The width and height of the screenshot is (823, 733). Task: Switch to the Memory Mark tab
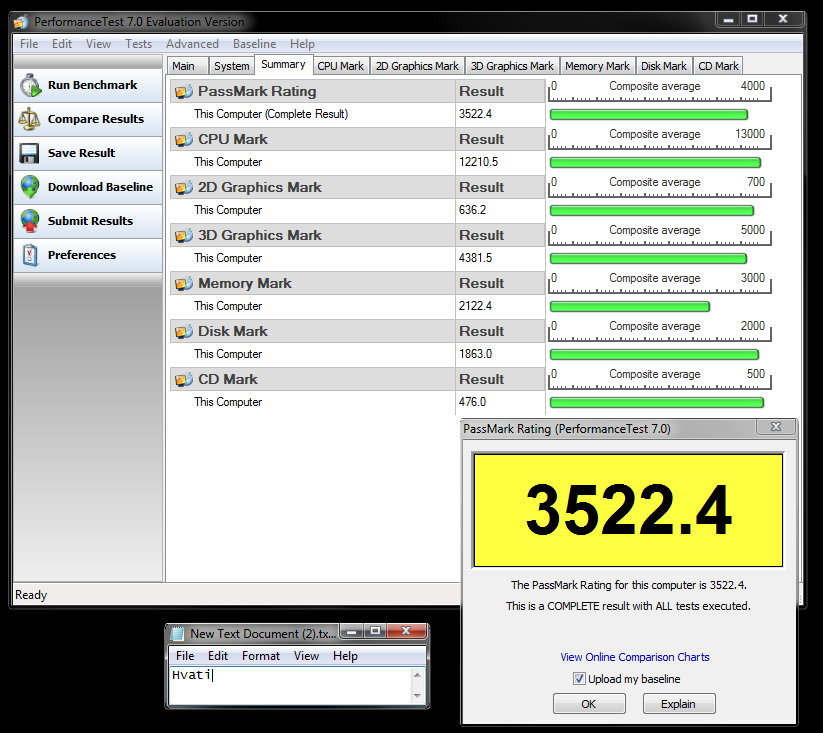[597, 66]
